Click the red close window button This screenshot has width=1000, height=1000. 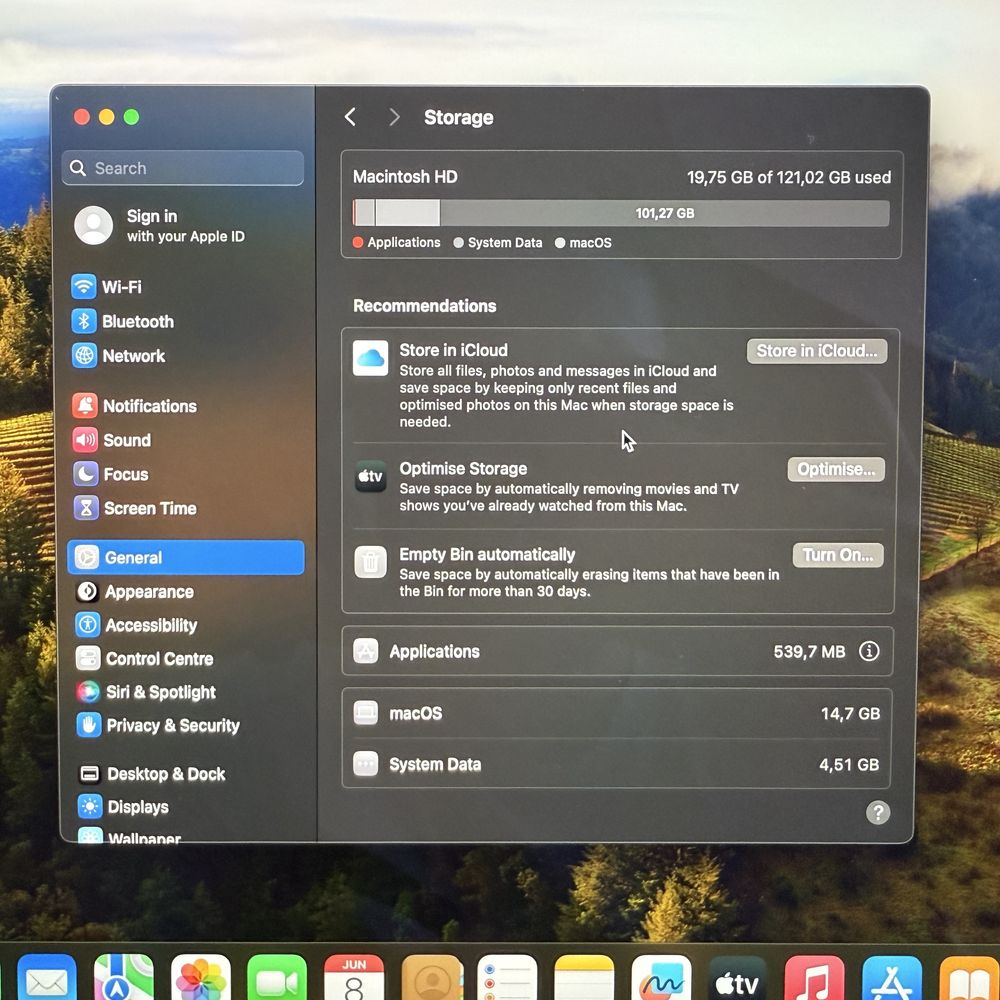[x=82, y=117]
